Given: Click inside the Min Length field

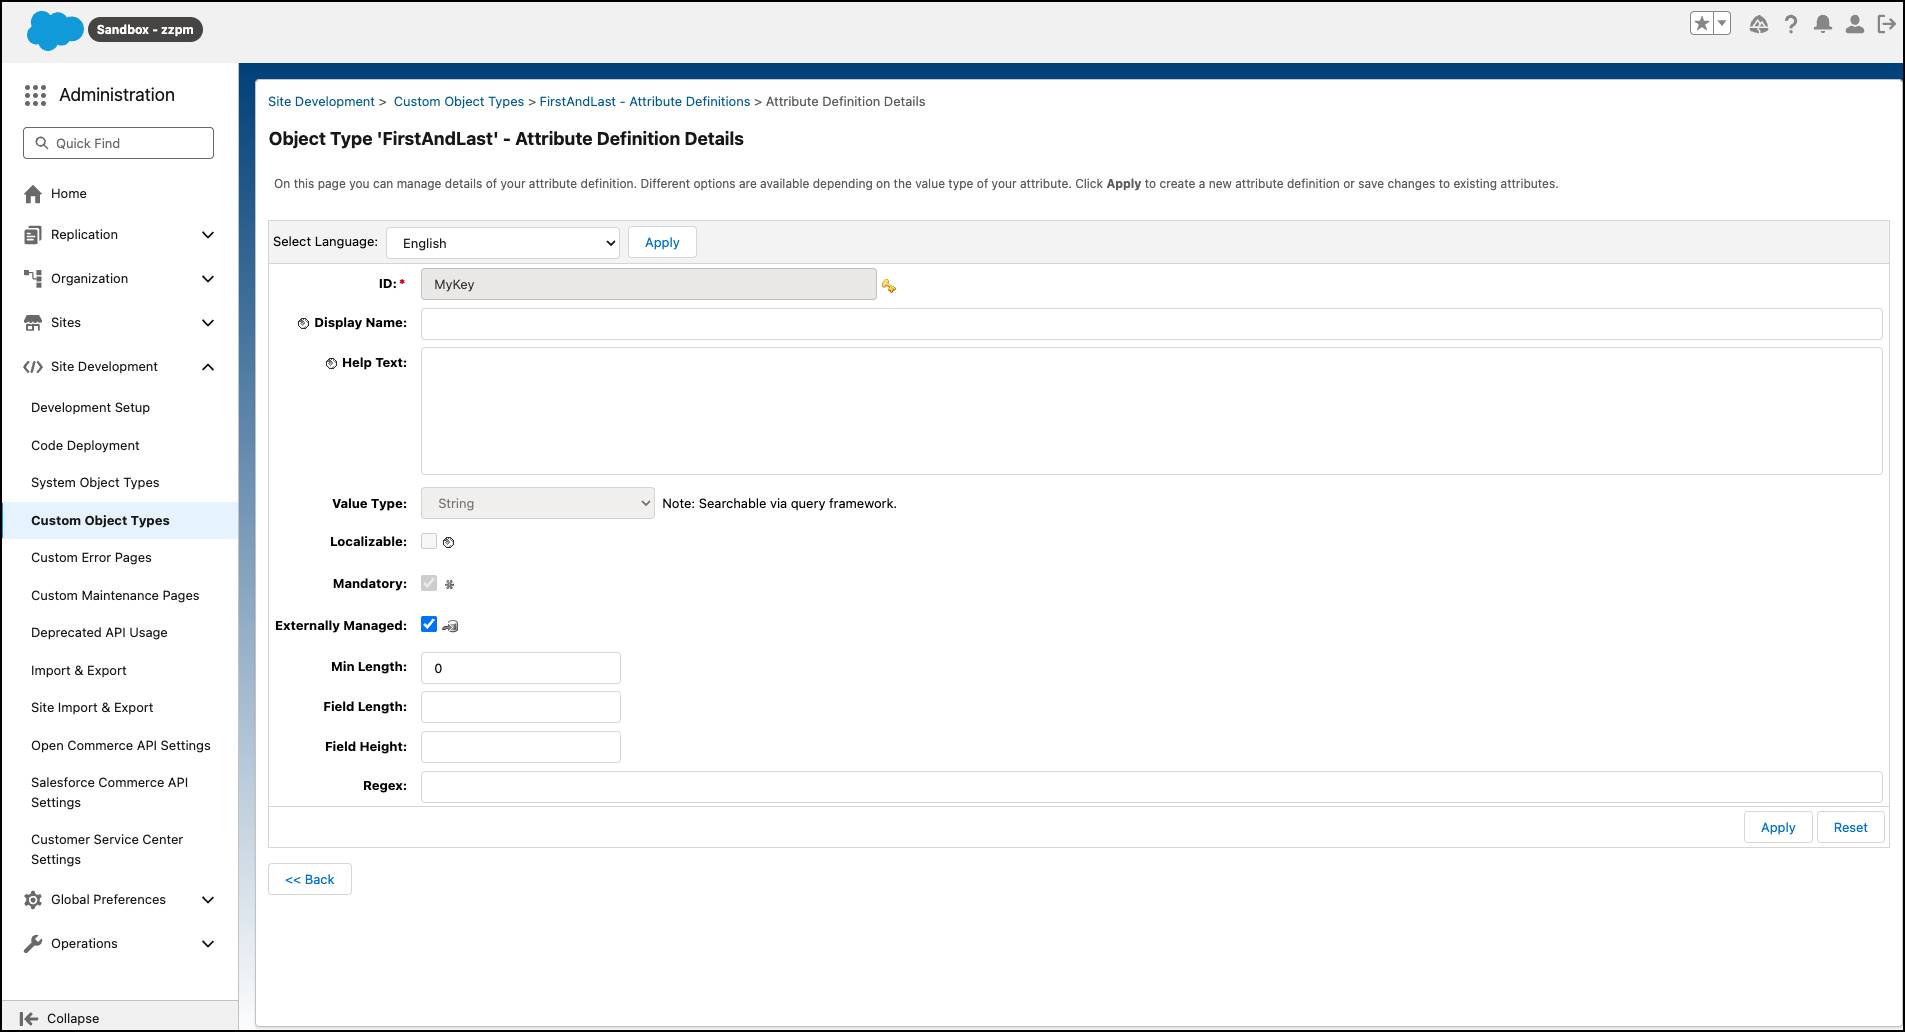Looking at the screenshot, I should pos(519,667).
